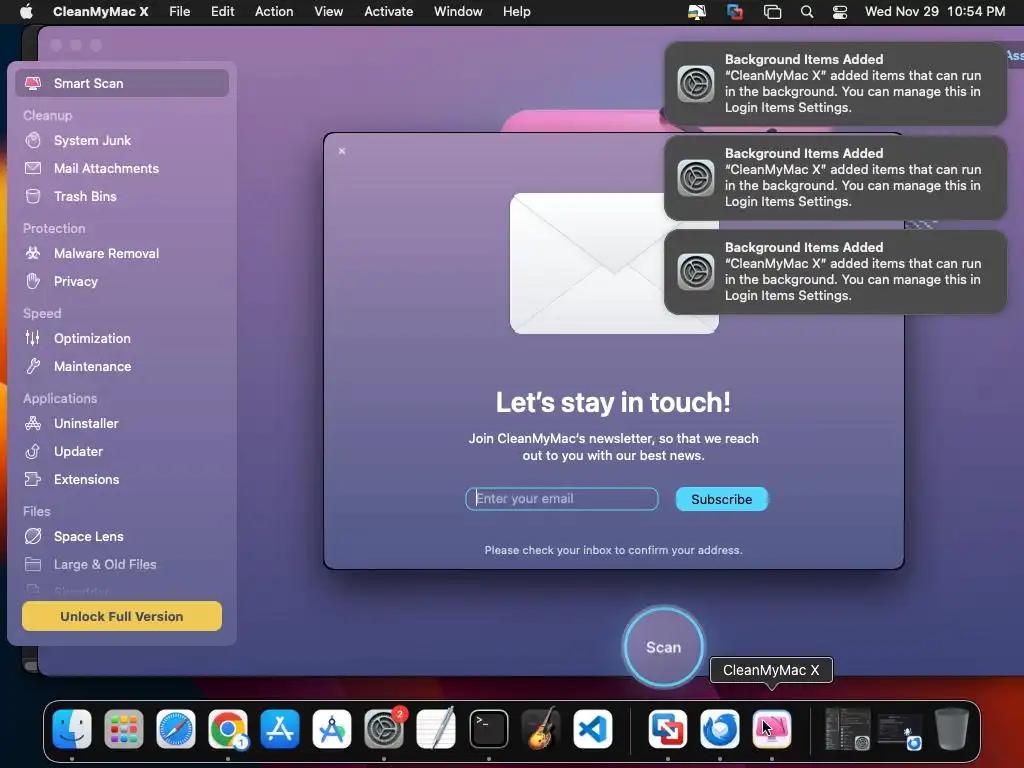Viewport: 1024px width, 768px height.
Task: Launch Safari from the Dock
Action: tap(176, 729)
